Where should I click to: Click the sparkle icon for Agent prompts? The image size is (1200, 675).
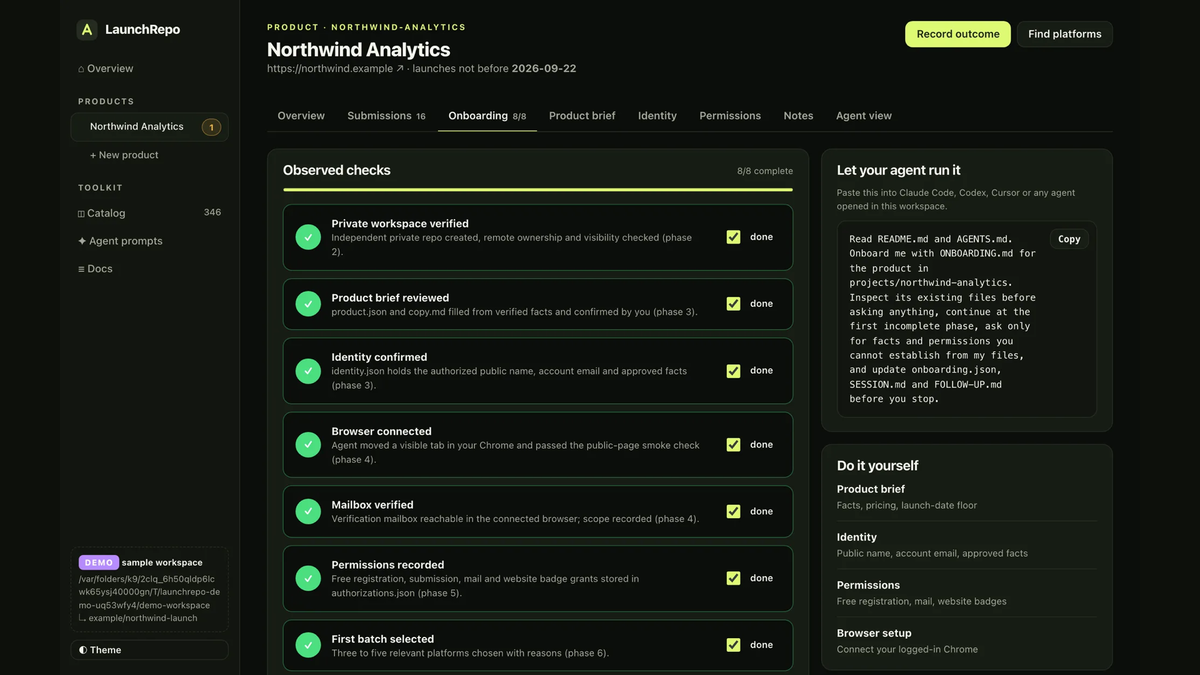[x=82, y=241]
